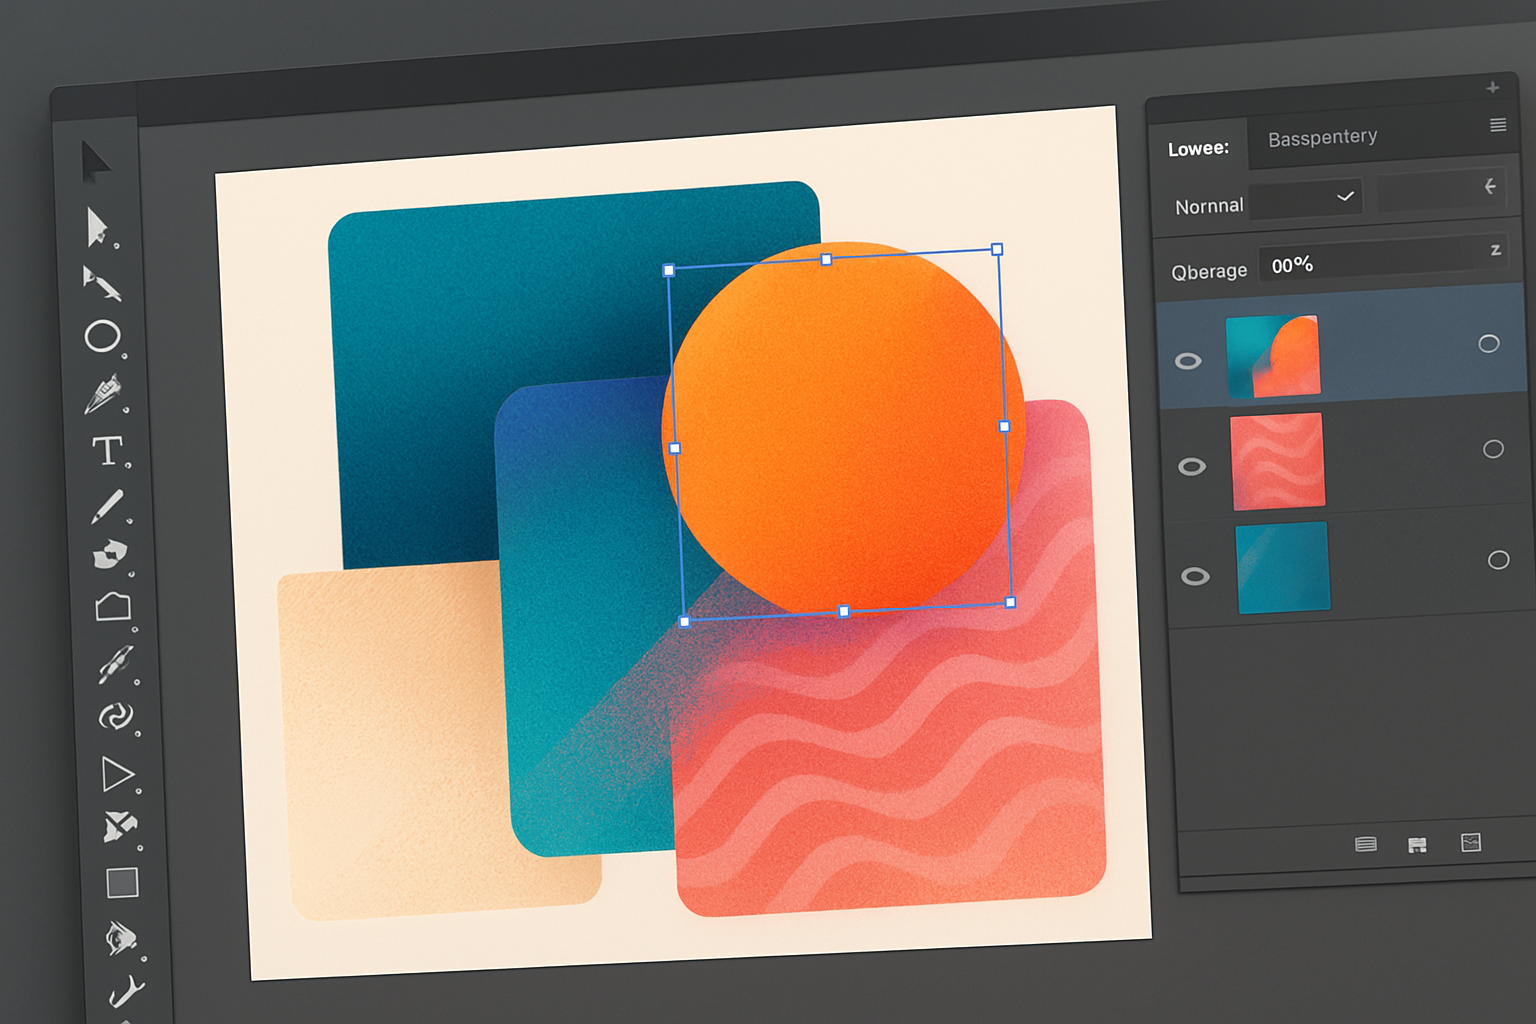This screenshot has width=1536, height=1024.
Task: Hide the orange circle layer
Action: 1188,361
